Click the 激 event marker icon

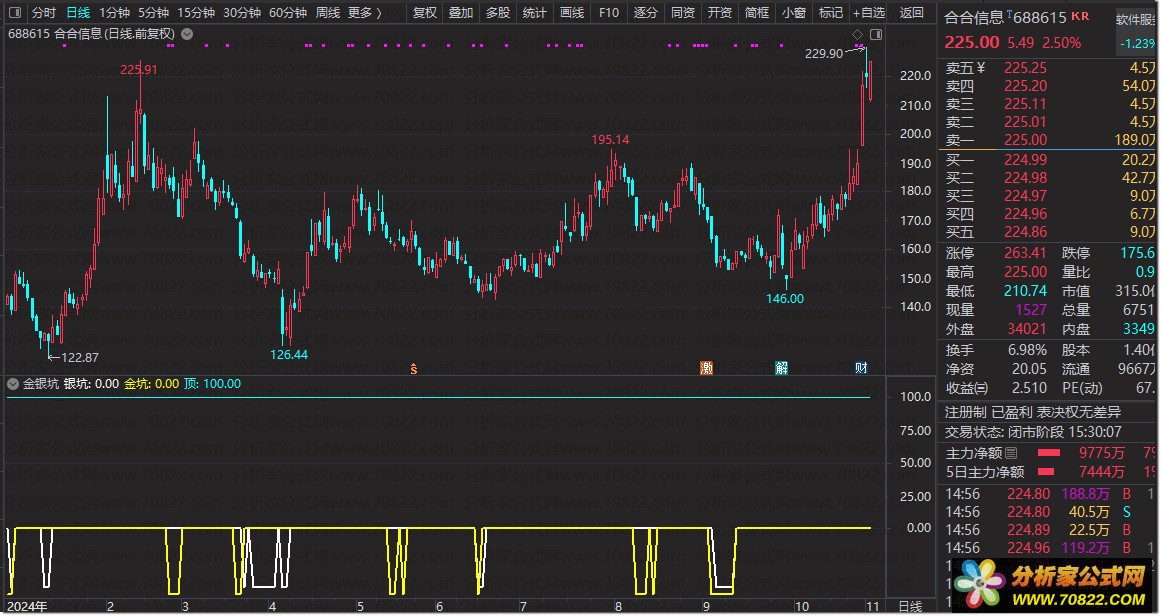(x=706, y=368)
